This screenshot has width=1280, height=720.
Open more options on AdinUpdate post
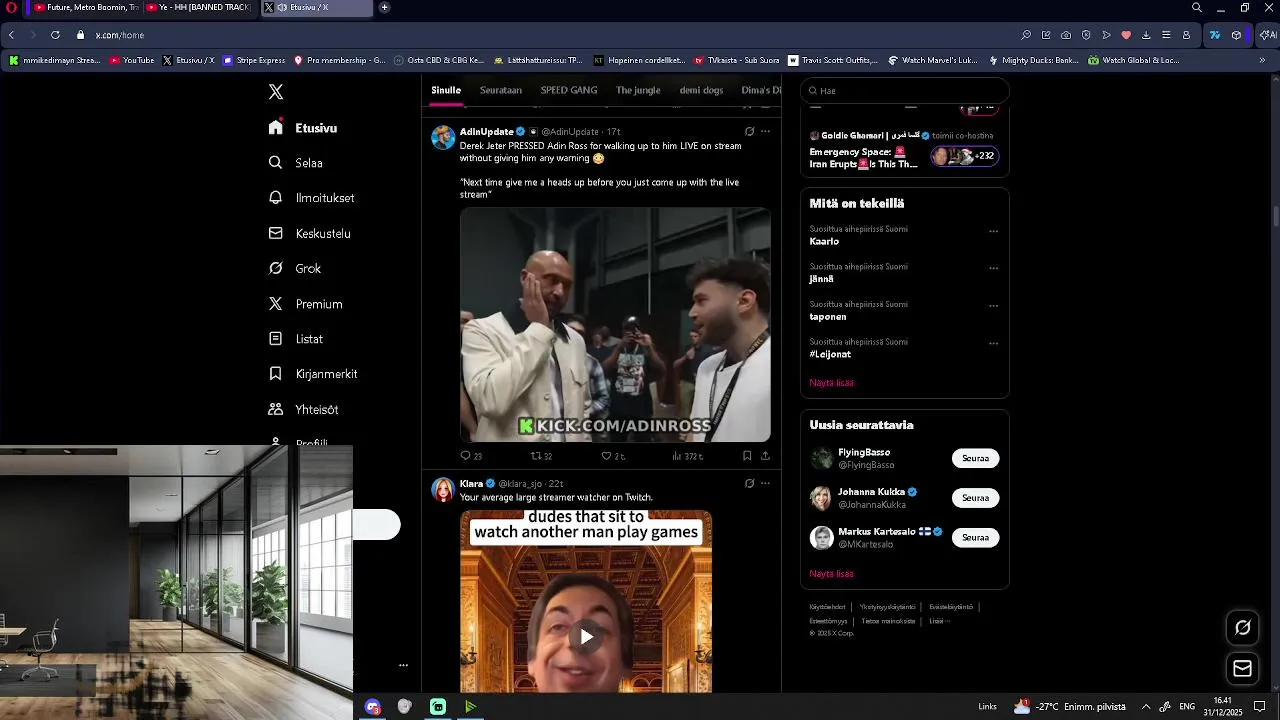coord(765,131)
